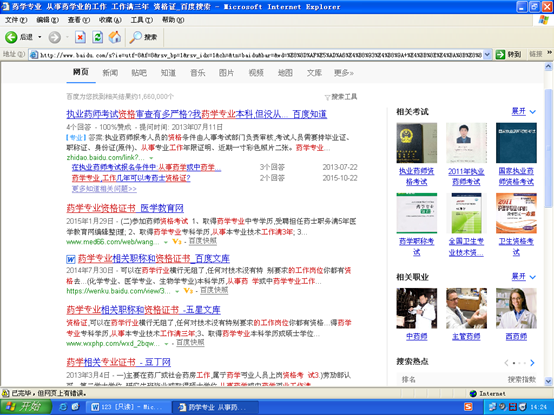Click Word document icon beside 百度文库 result
This screenshot has width=554, height=415.
coord(71,259)
